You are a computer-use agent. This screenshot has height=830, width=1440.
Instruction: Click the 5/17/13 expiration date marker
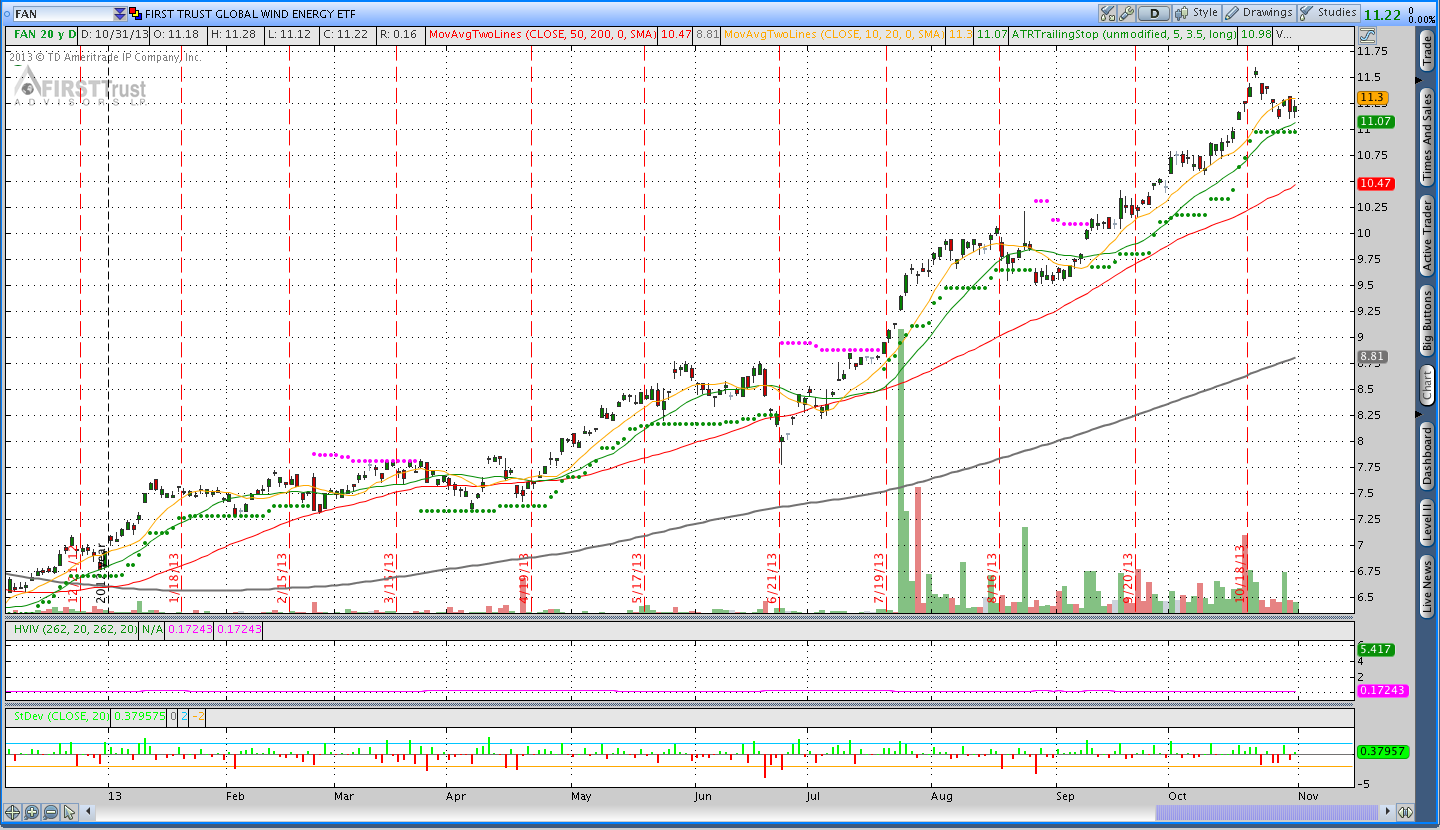point(637,577)
